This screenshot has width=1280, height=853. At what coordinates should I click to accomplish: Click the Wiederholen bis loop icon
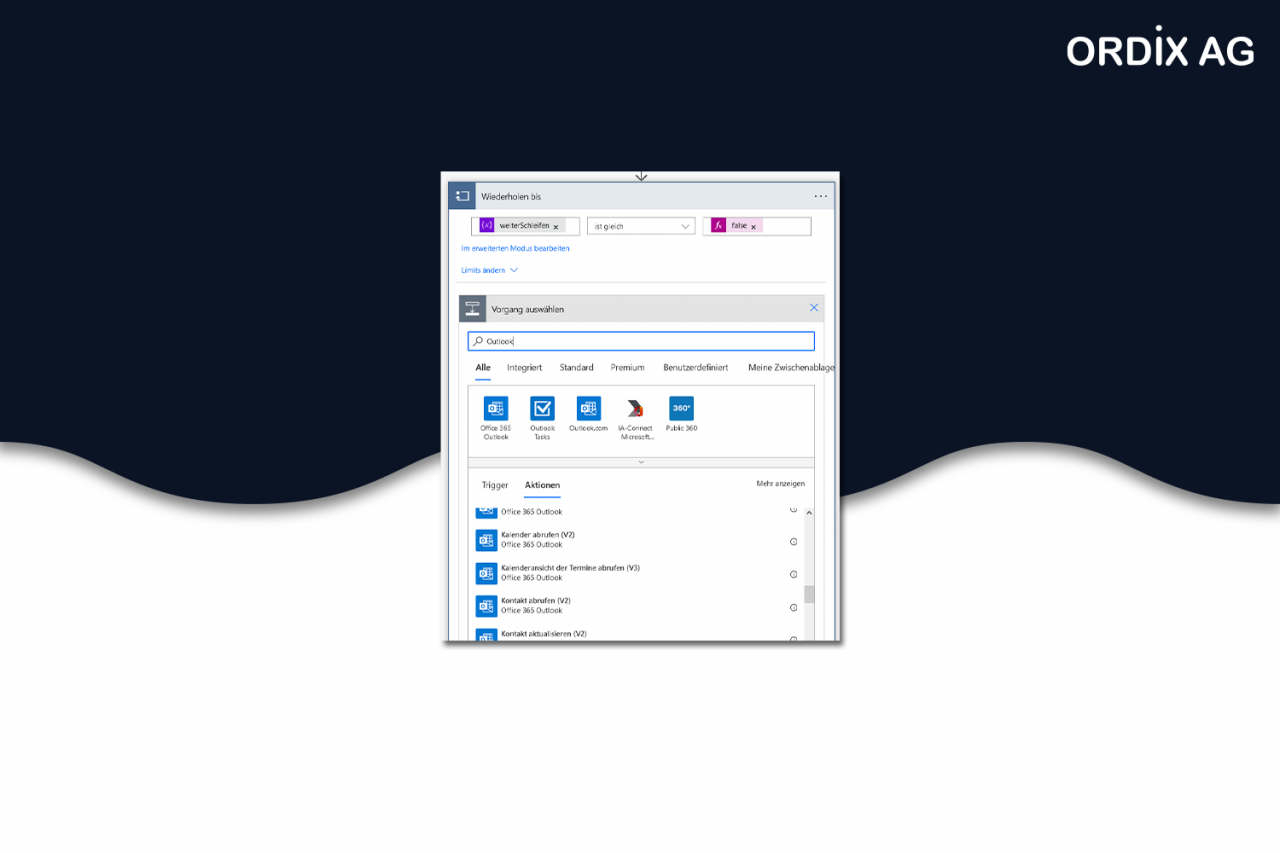[462, 196]
